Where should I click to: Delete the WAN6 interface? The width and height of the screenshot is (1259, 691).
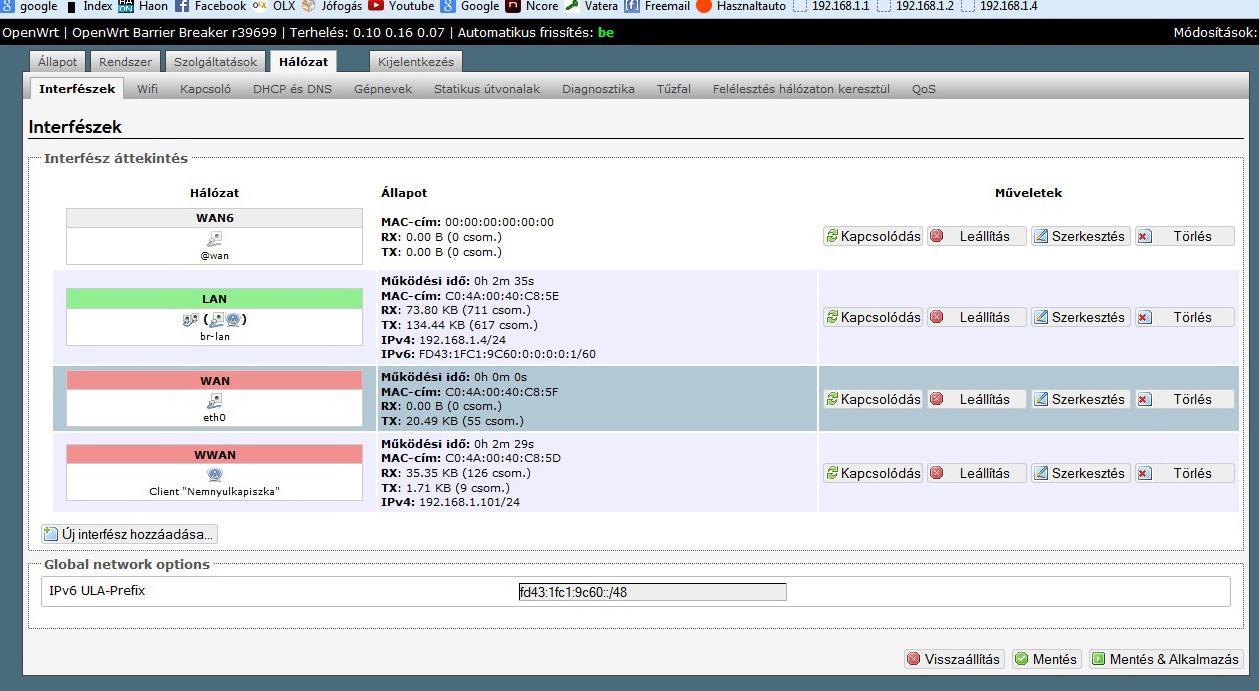(1184, 237)
